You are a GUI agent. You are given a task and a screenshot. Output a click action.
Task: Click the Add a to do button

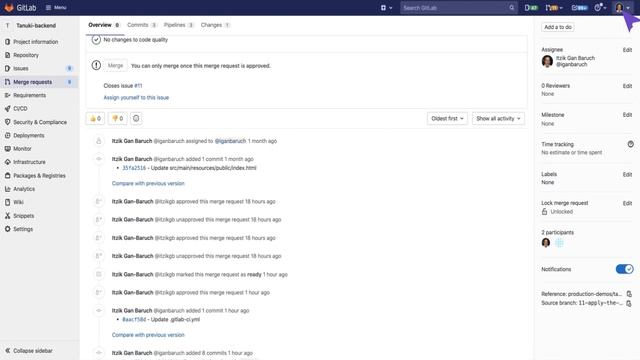558,27
